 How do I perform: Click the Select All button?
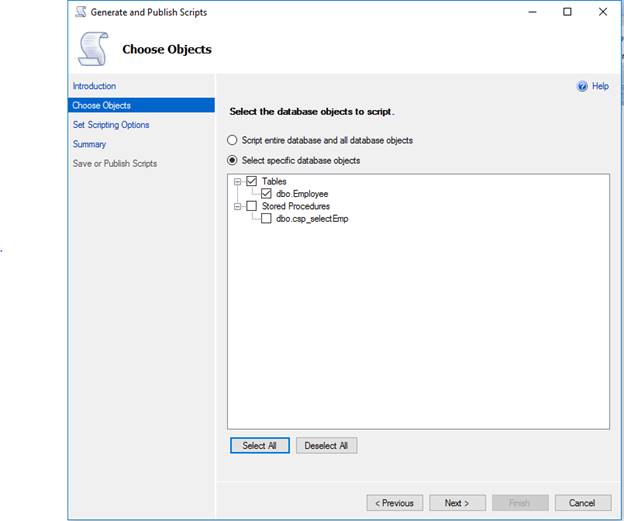tap(259, 445)
